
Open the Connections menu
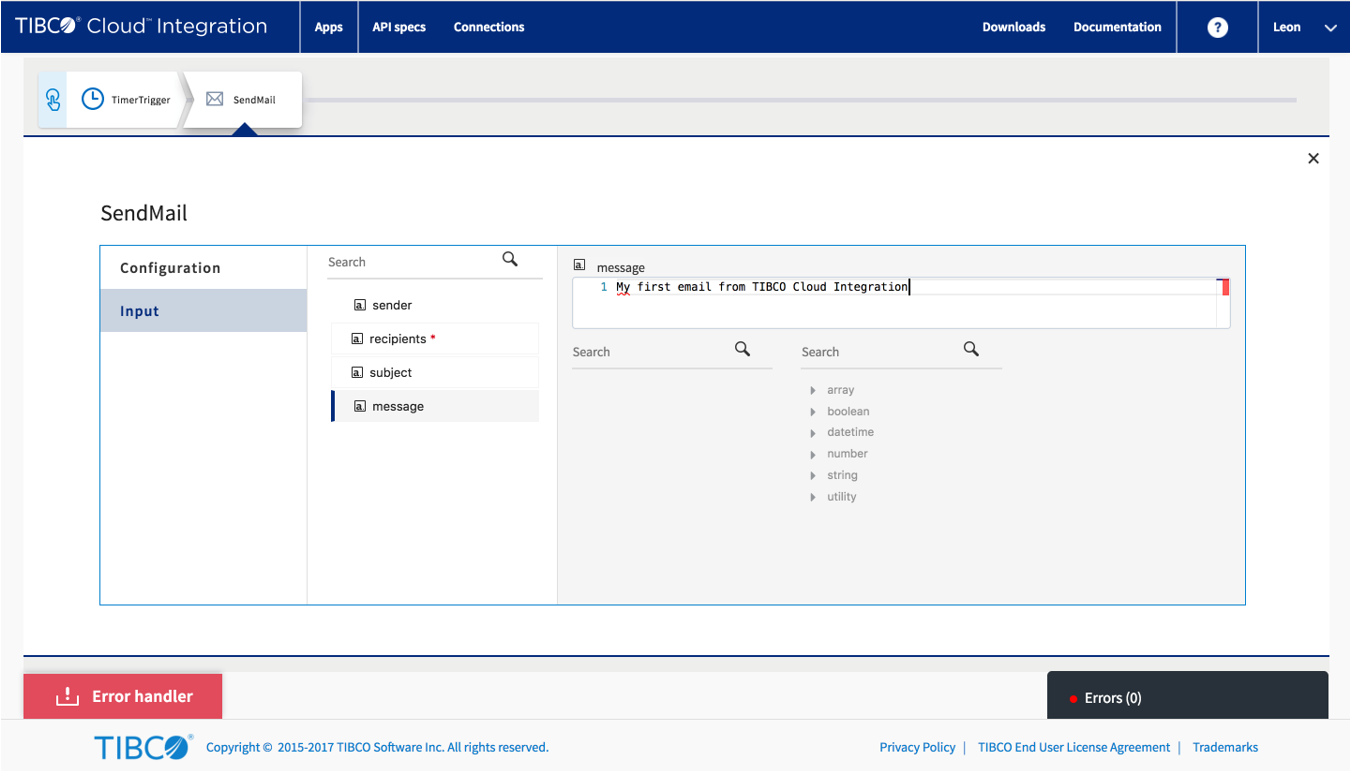489,27
